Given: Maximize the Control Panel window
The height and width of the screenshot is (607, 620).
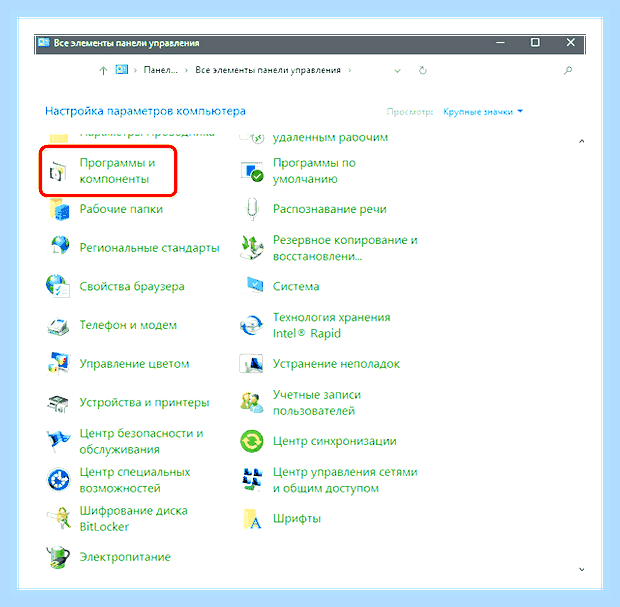Looking at the screenshot, I should coord(535,42).
